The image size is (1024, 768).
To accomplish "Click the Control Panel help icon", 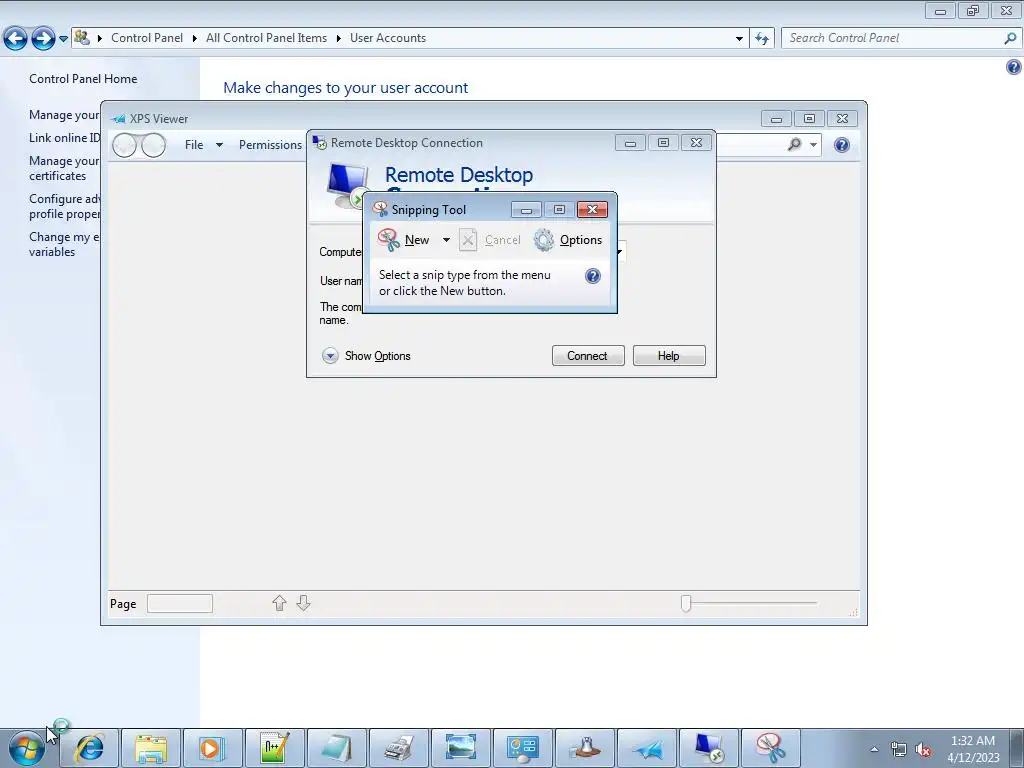I will point(1013,67).
